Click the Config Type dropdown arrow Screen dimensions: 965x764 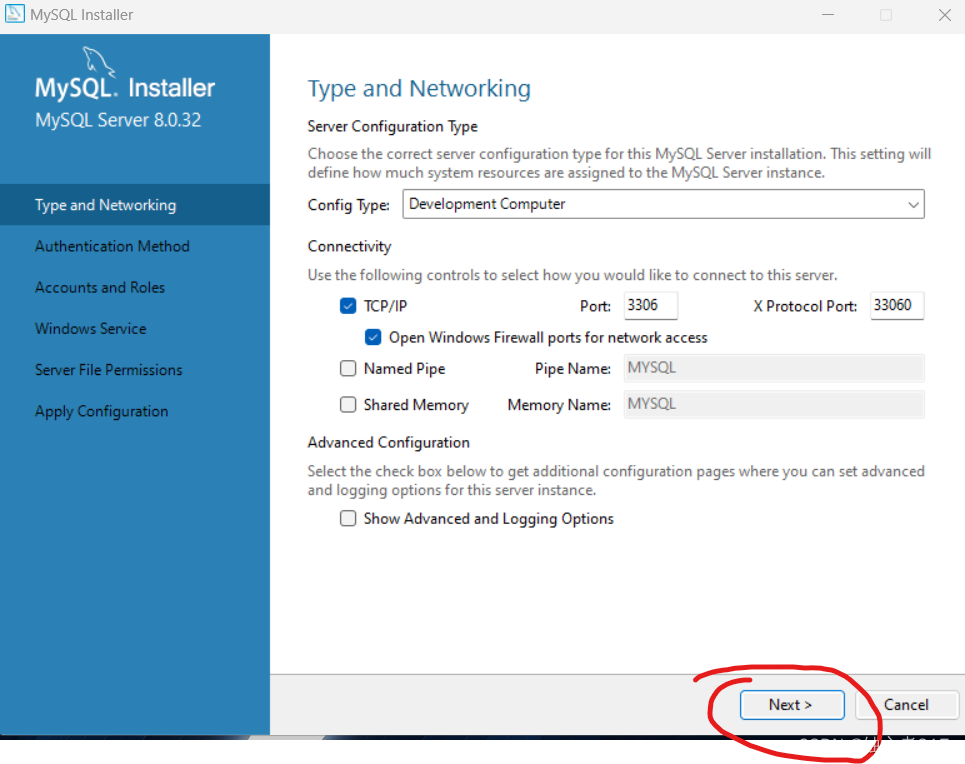tap(913, 204)
